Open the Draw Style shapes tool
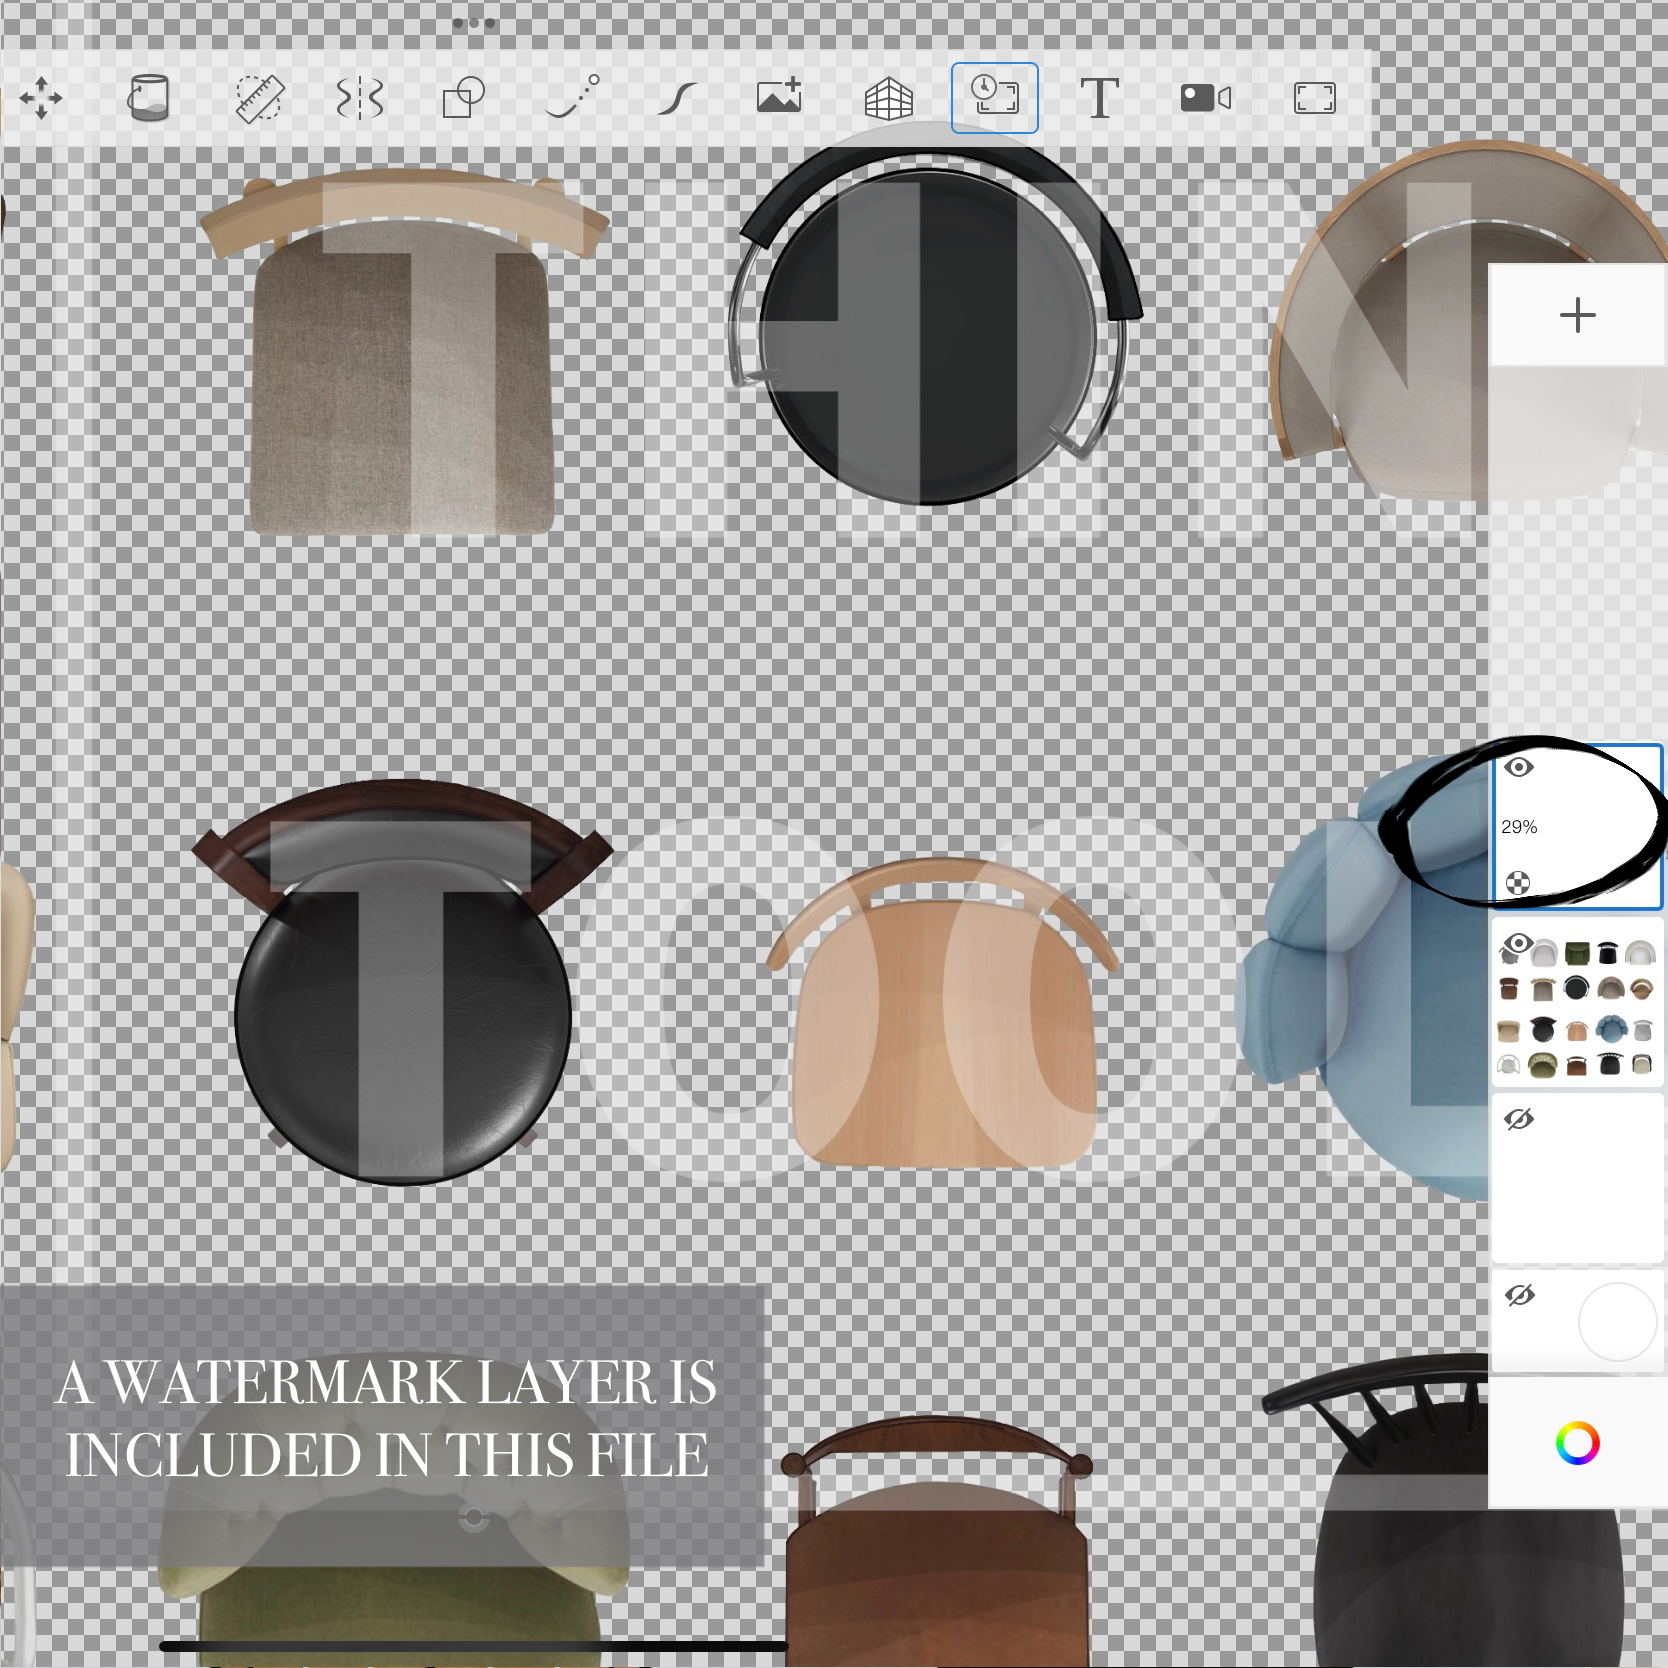The width and height of the screenshot is (1668, 1668). (463, 98)
